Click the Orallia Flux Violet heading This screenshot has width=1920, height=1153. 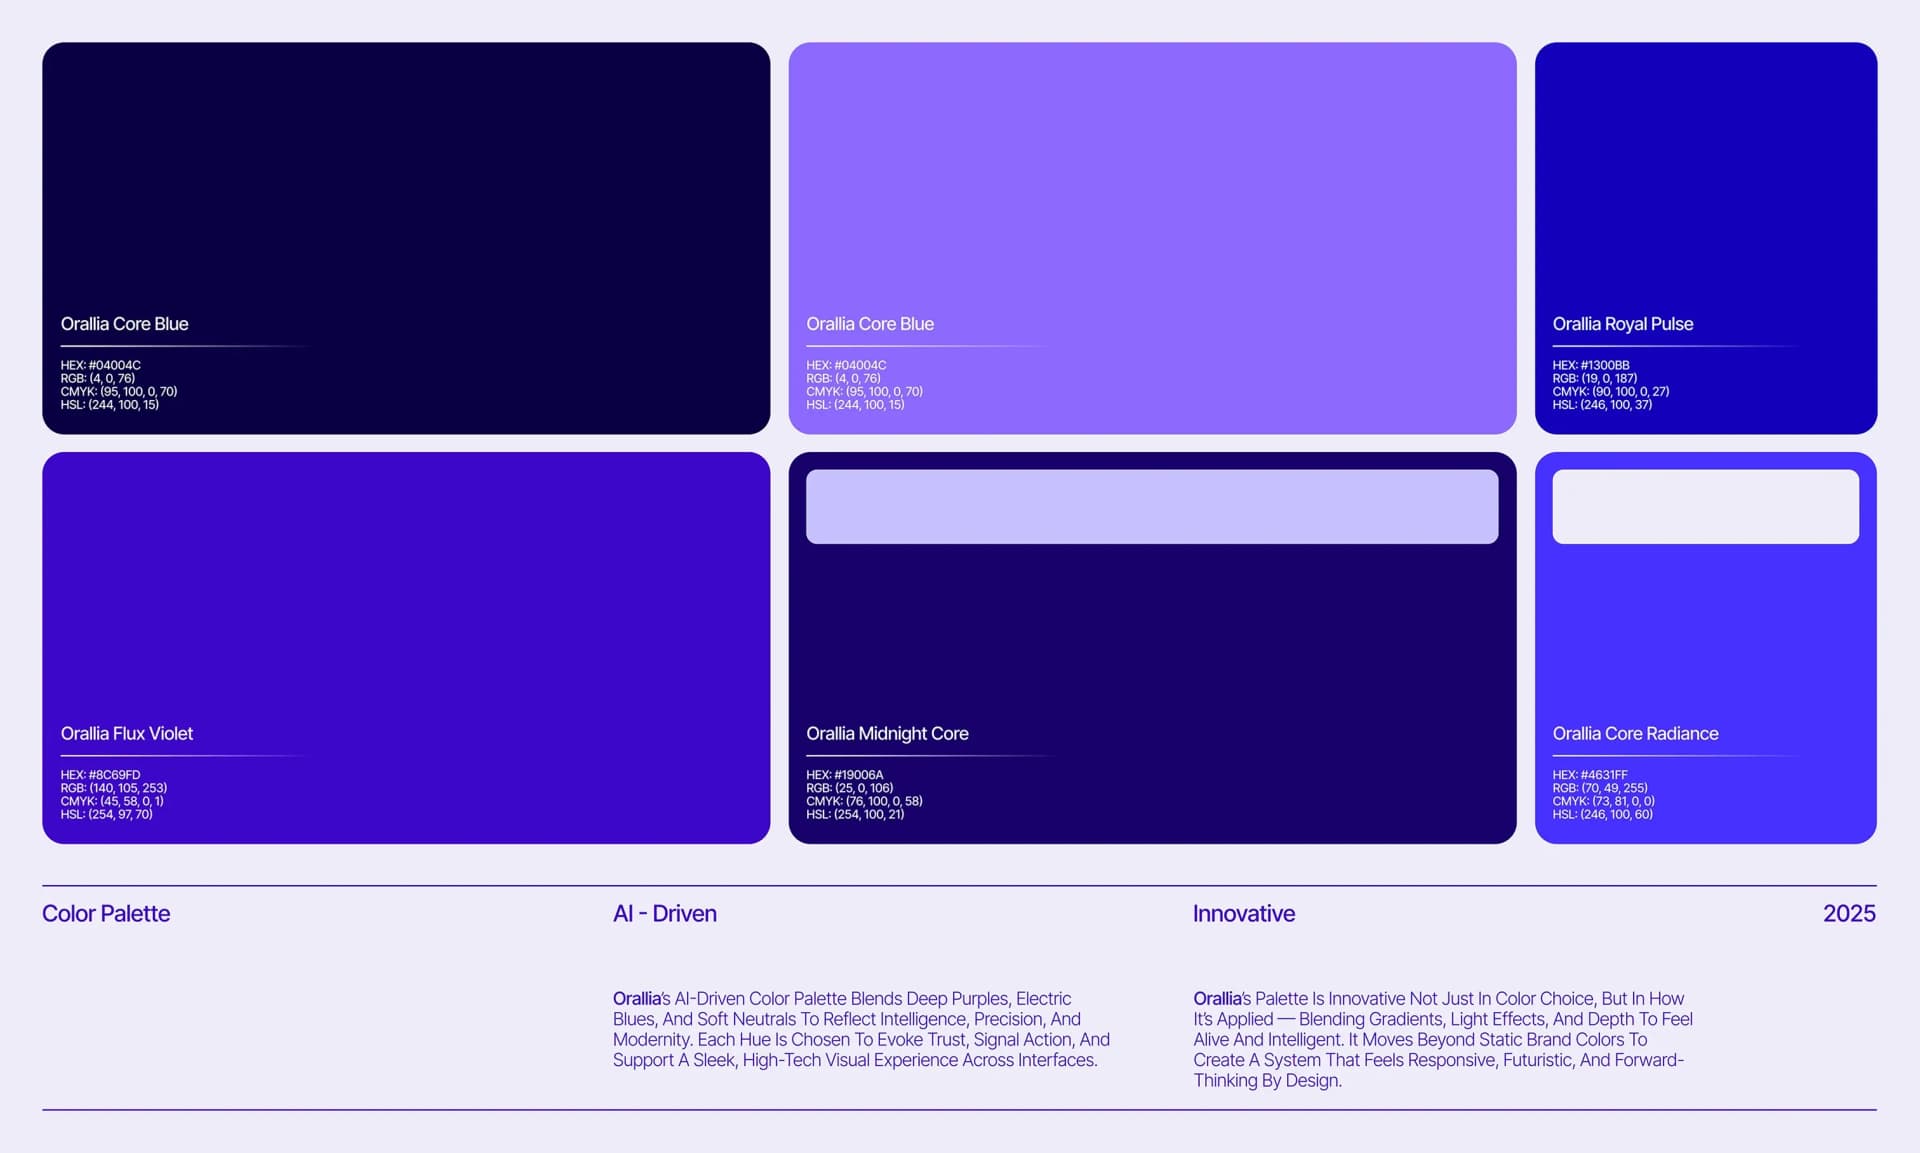pyautogui.click(x=127, y=733)
